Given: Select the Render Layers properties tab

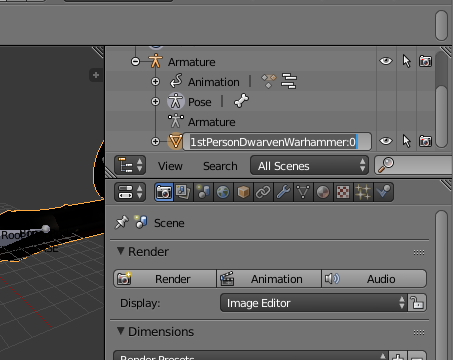Looking at the screenshot, I should [x=183, y=192].
